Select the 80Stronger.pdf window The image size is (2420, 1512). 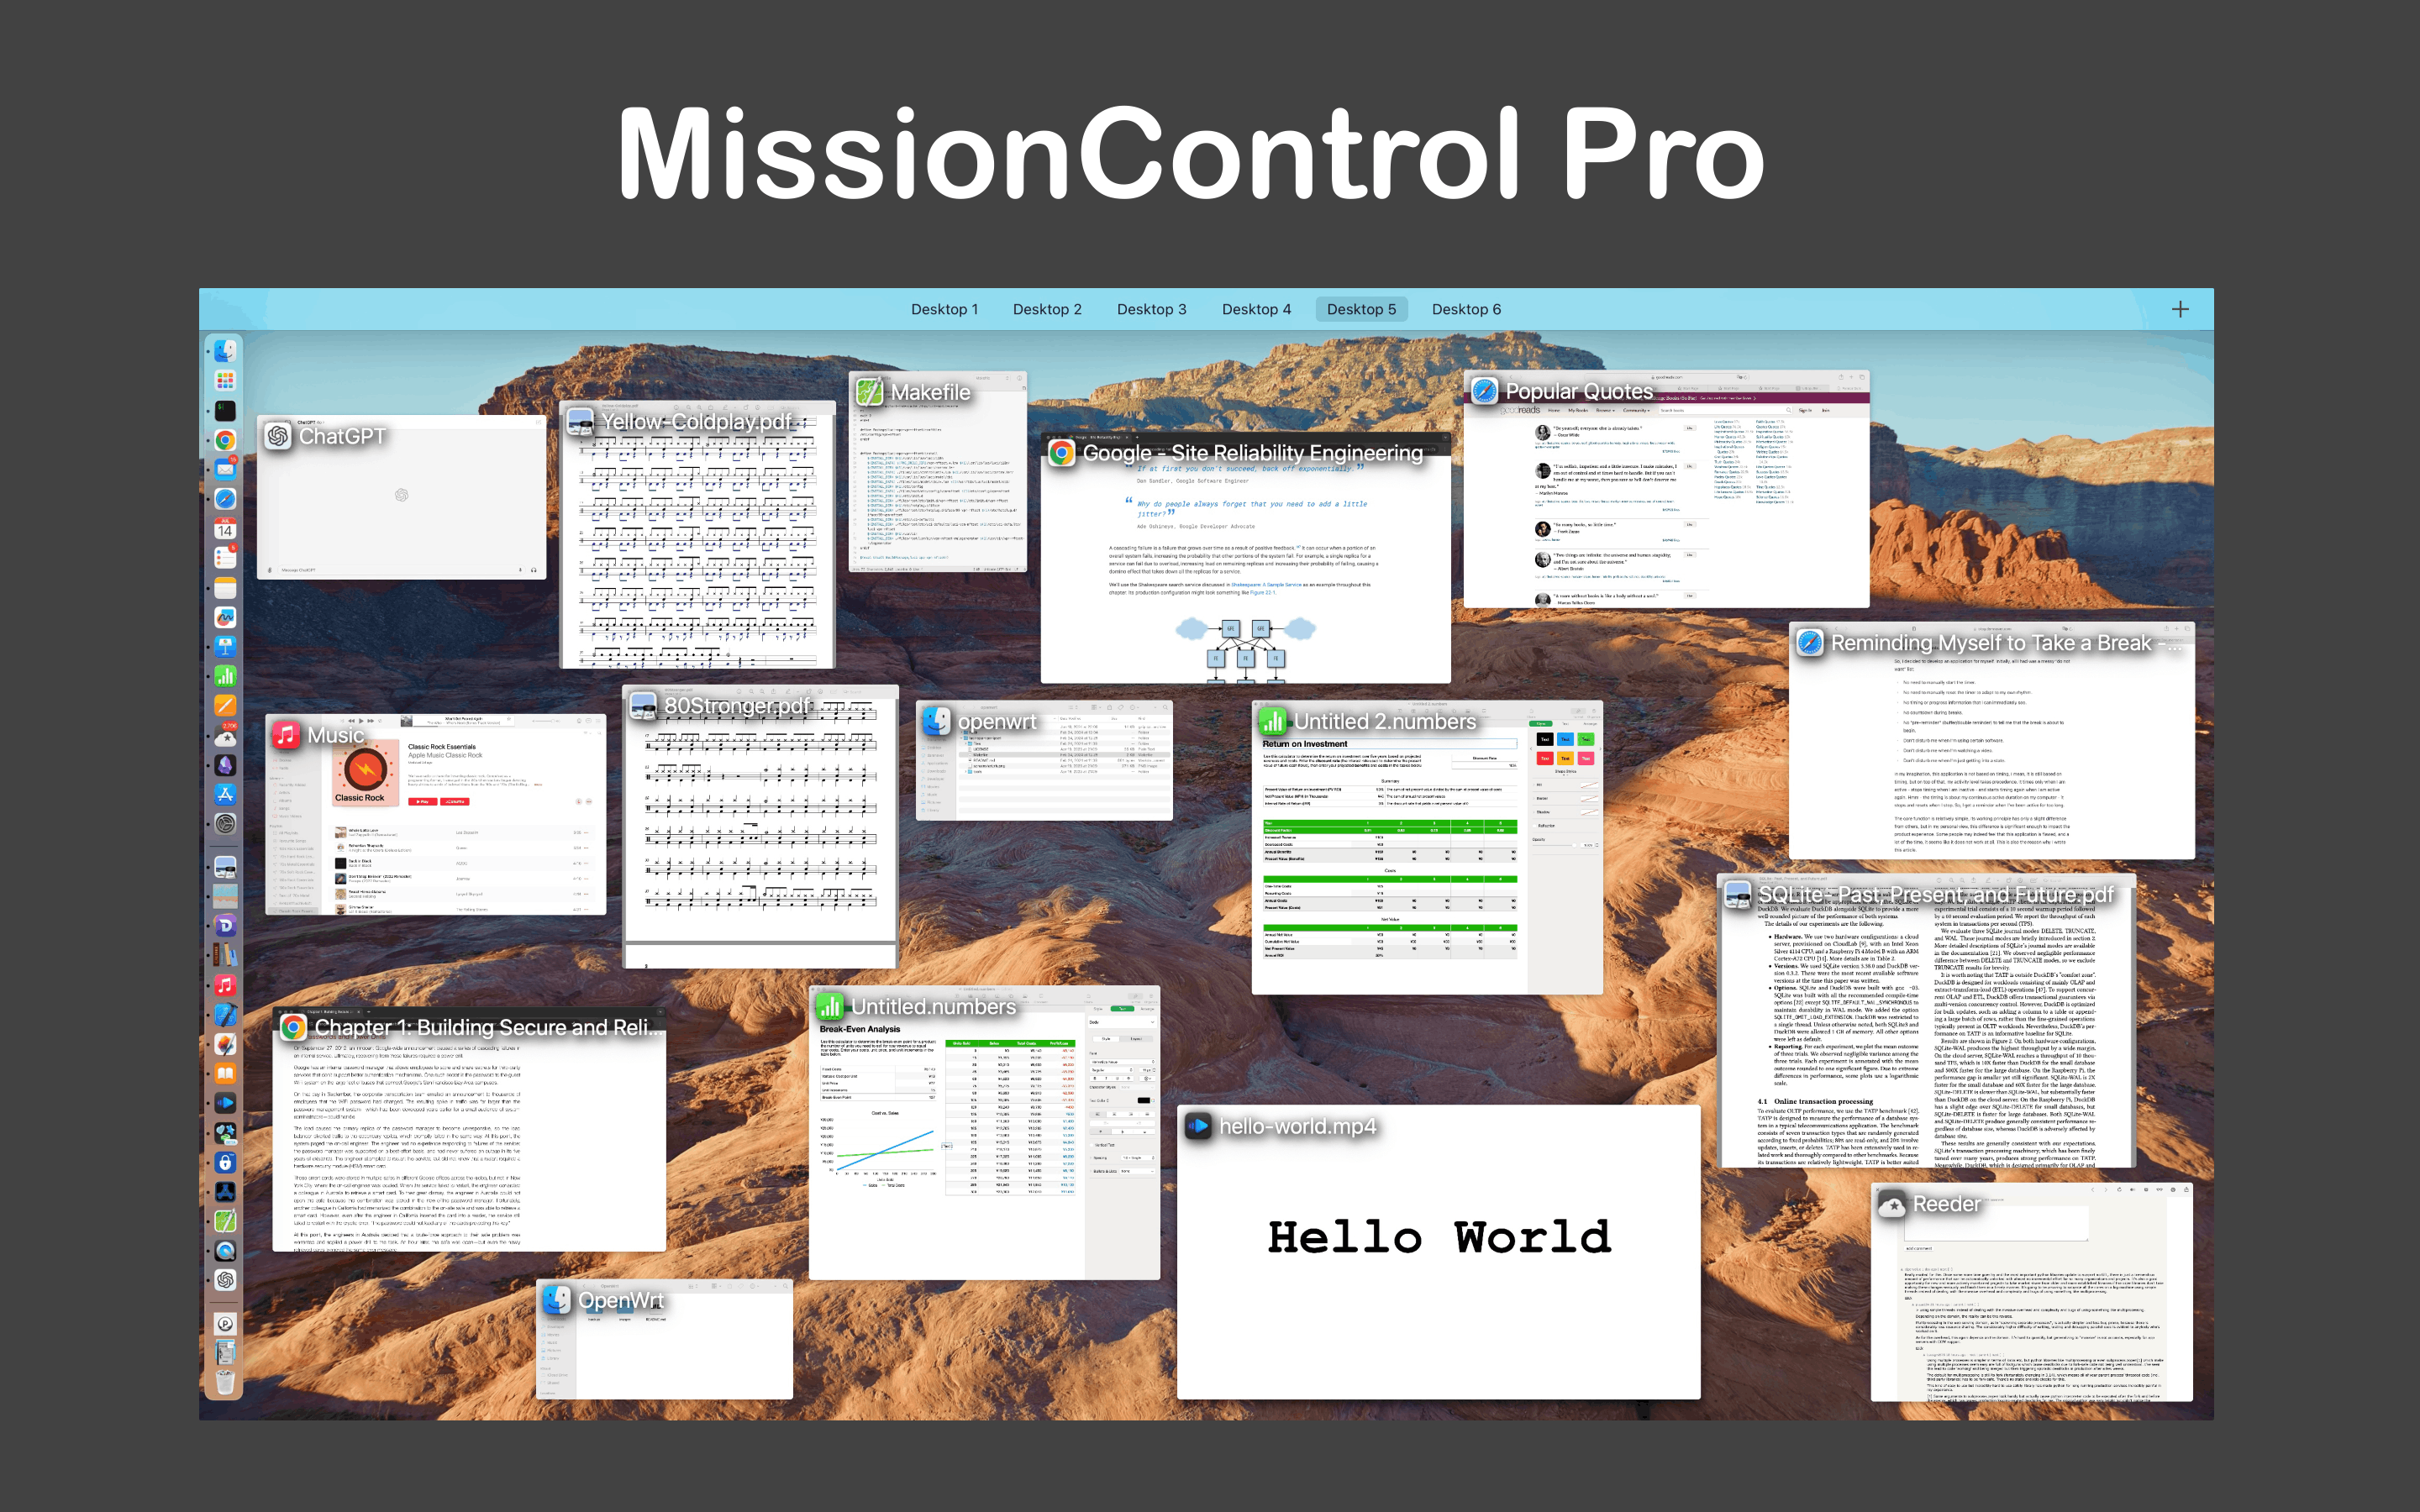(760, 826)
